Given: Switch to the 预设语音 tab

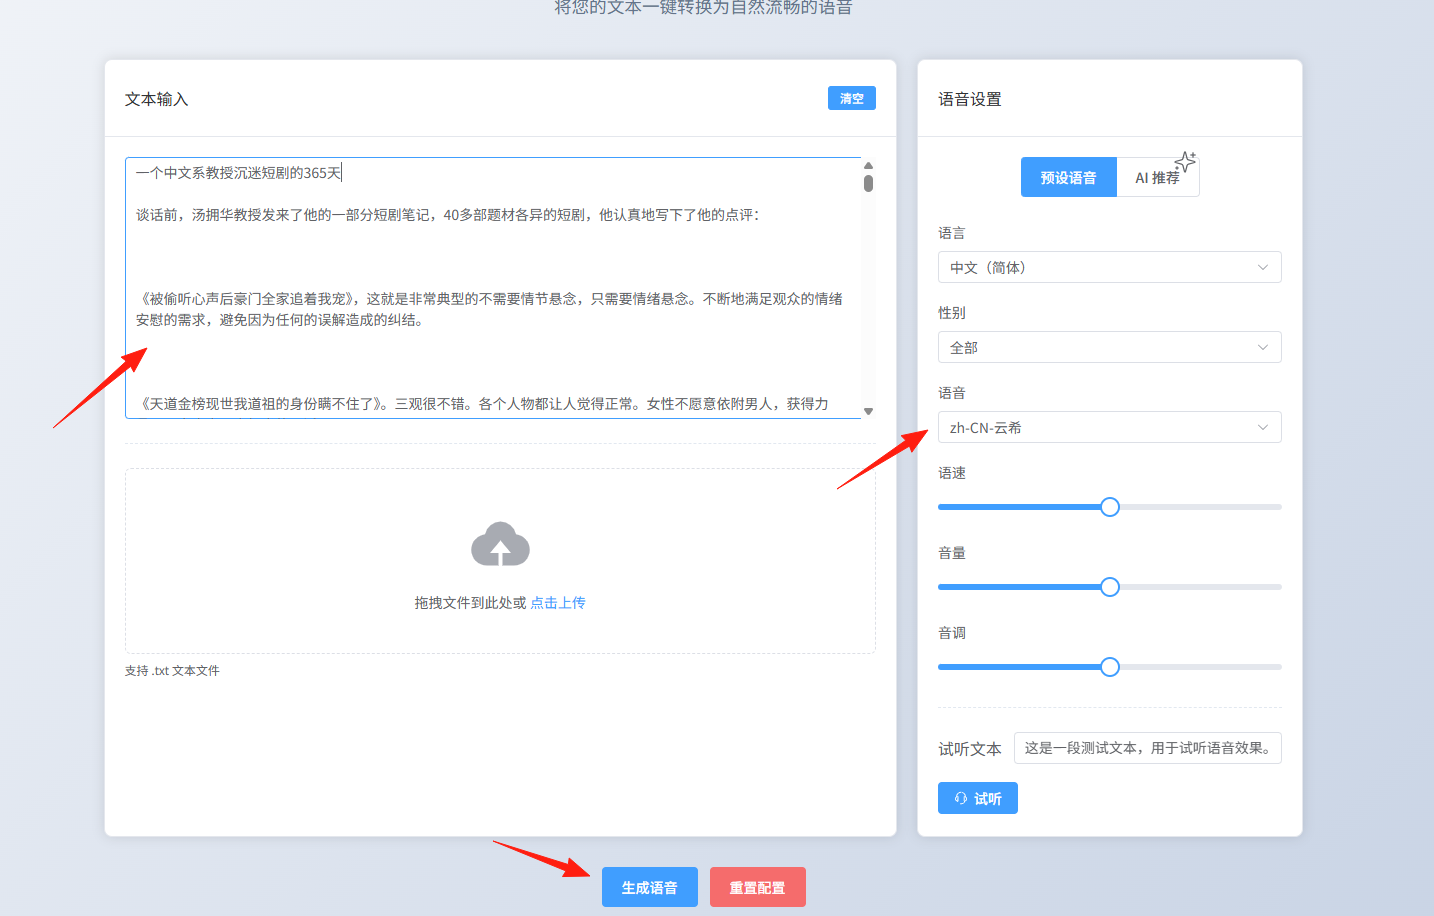Looking at the screenshot, I should tap(1068, 177).
